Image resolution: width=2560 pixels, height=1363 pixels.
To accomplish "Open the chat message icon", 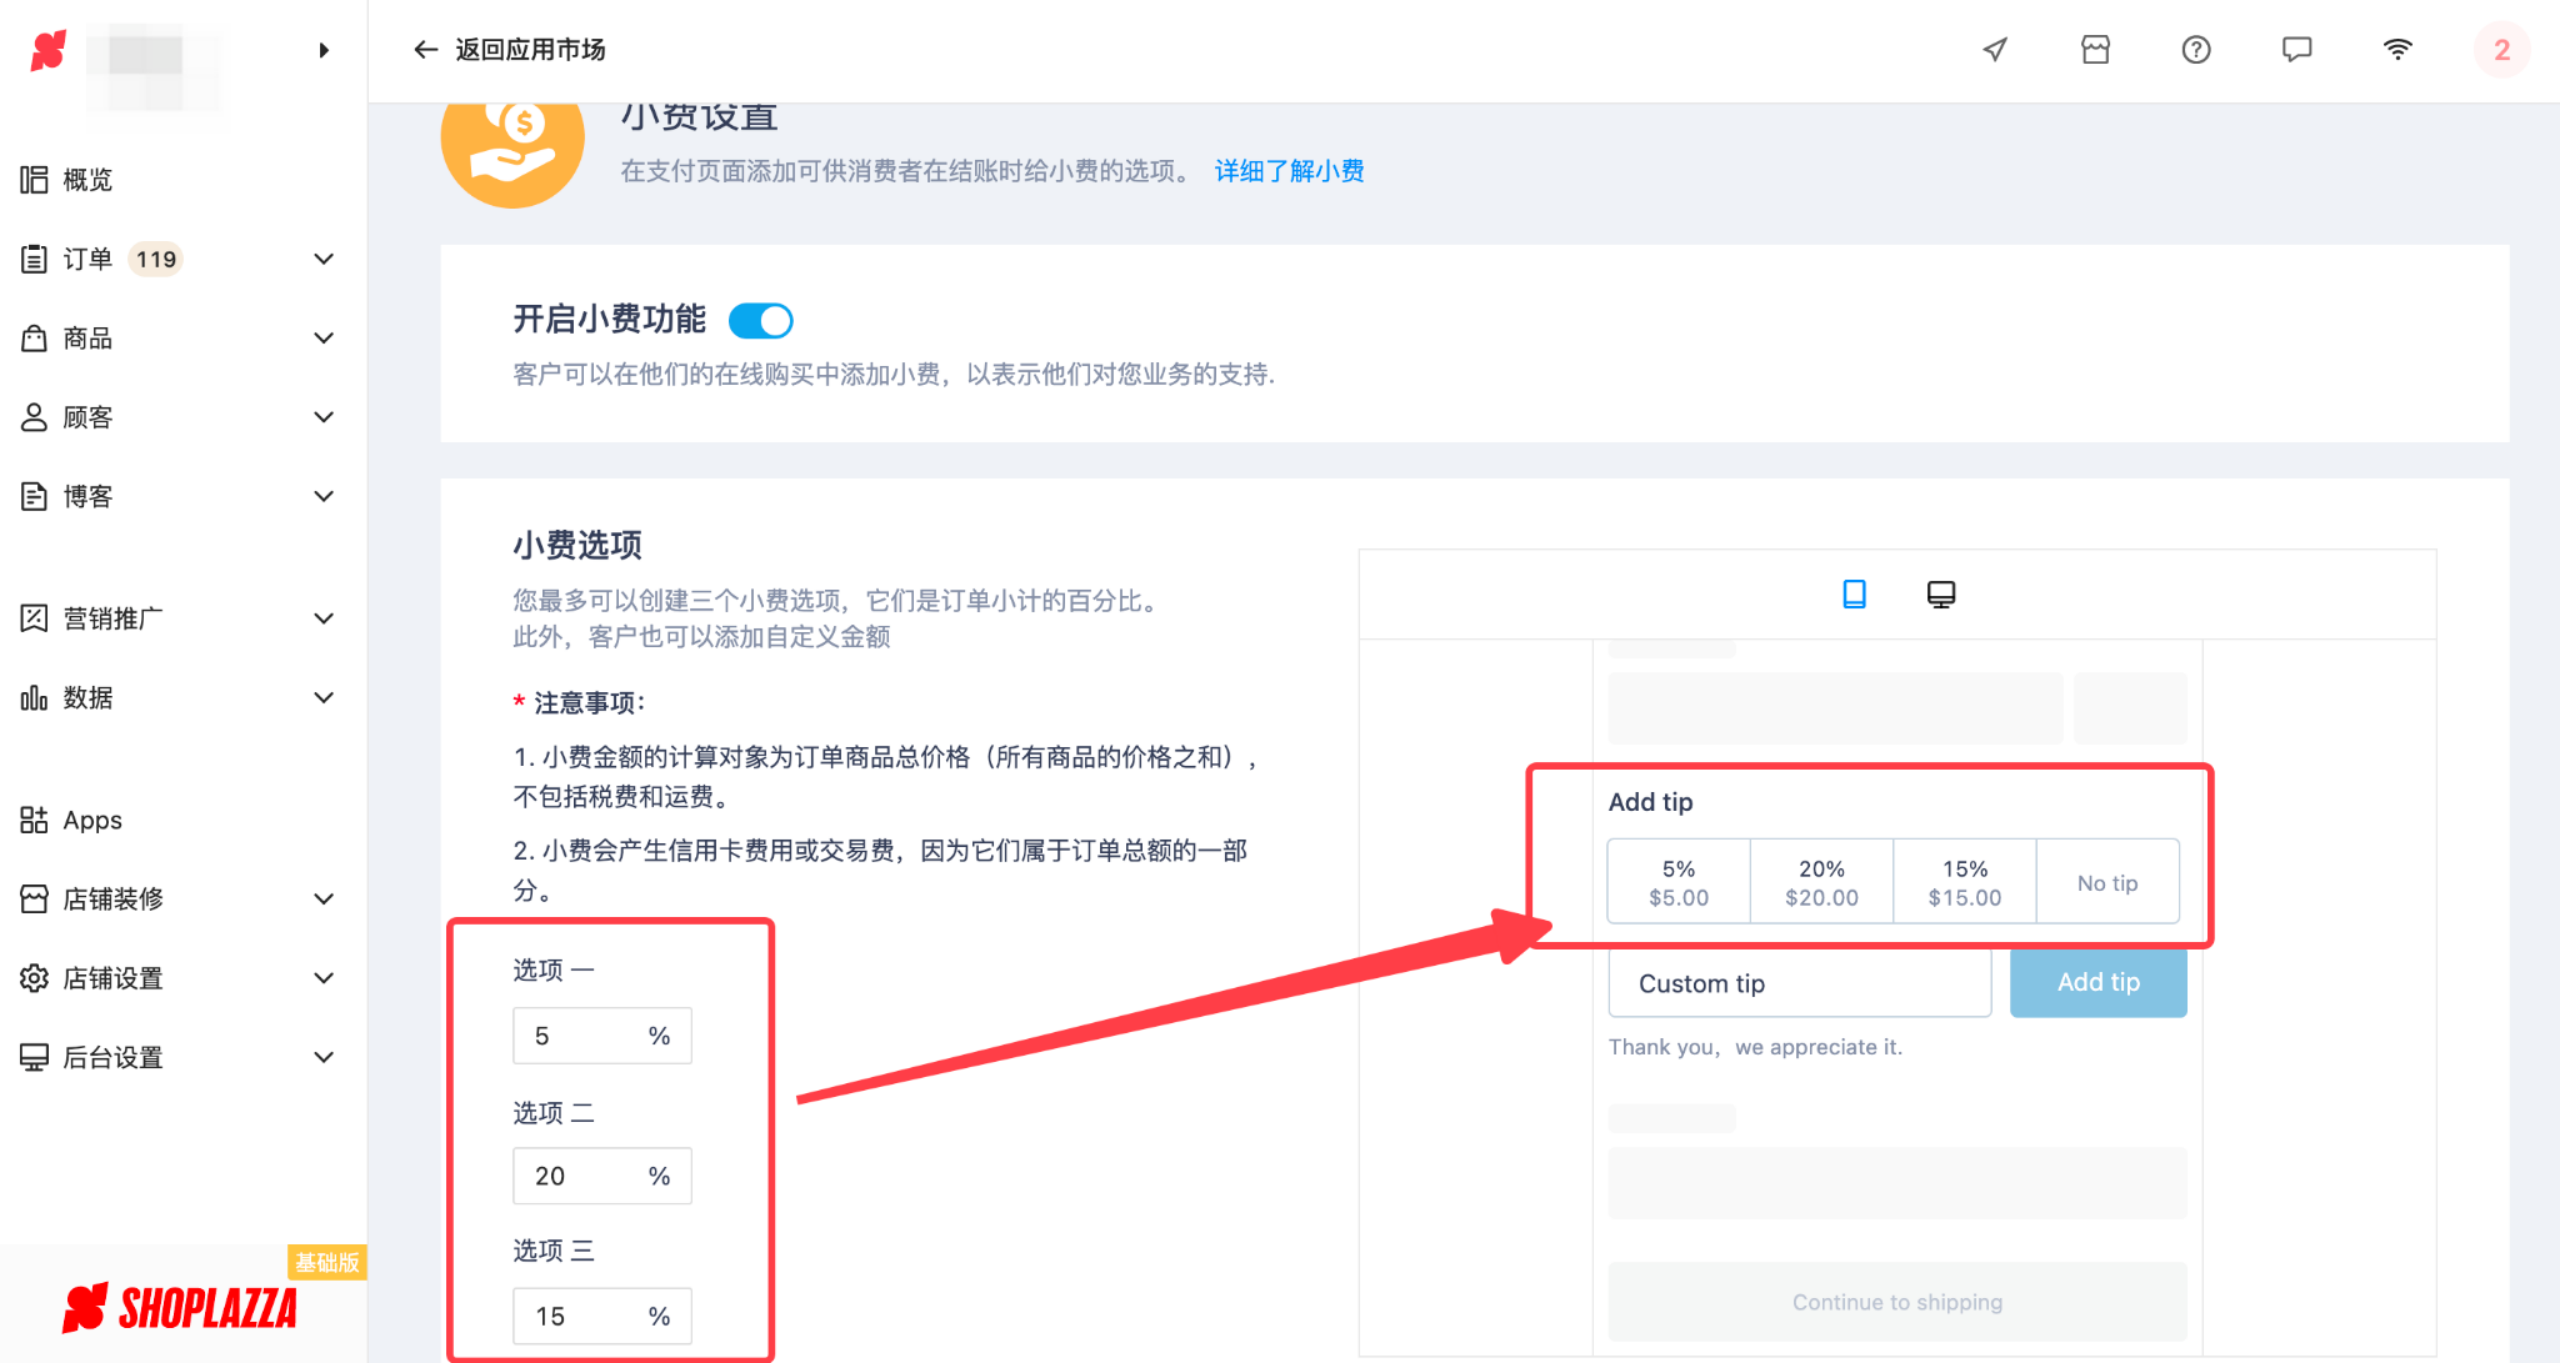I will click(x=2297, y=50).
